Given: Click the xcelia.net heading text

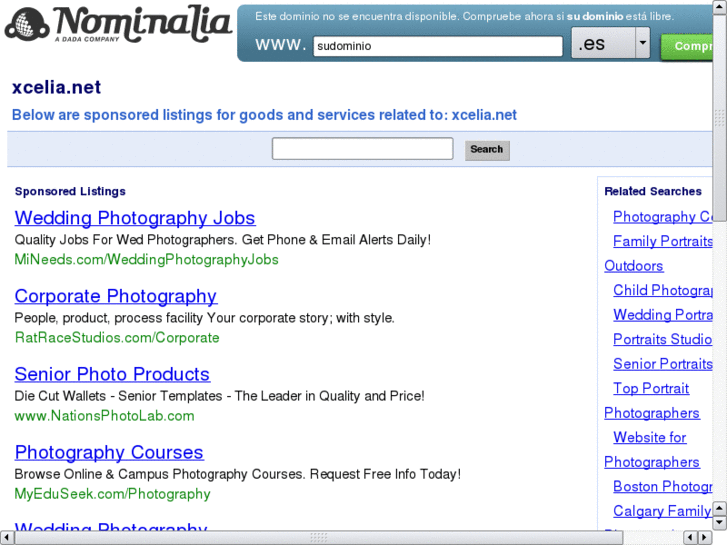Looking at the screenshot, I should point(56,87).
